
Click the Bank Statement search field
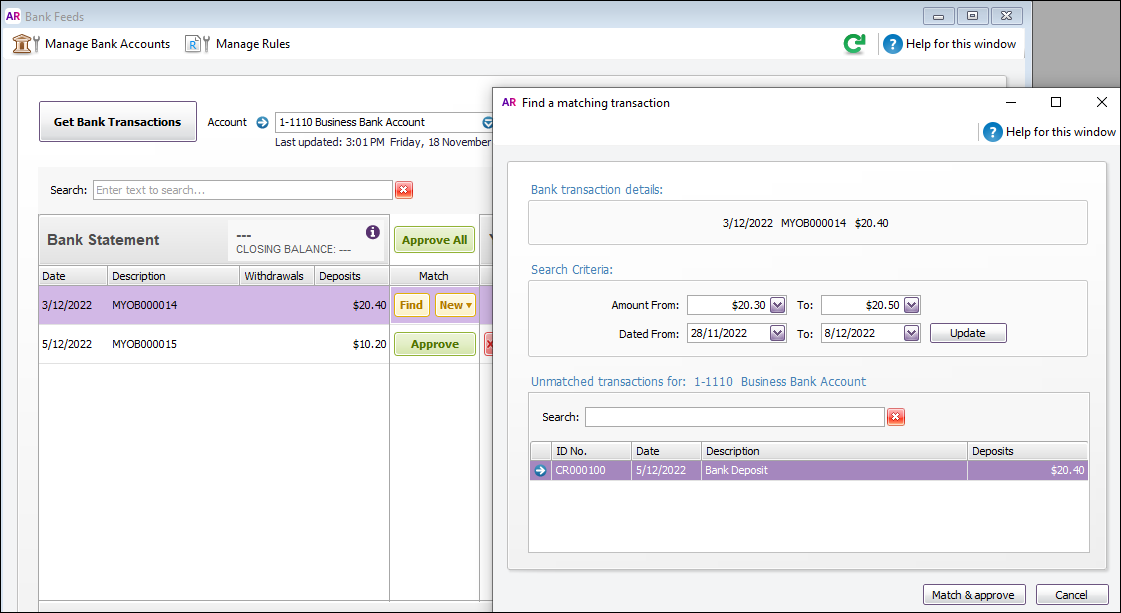pos(242,190)
